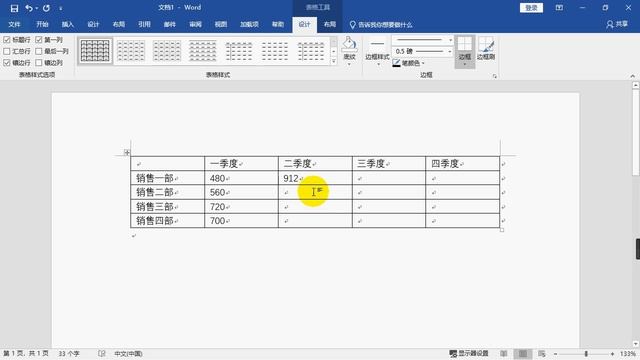Click the 33 个字 word count
Screen dimensions: 640x360
pyautogui.click(x=69, y=353)
